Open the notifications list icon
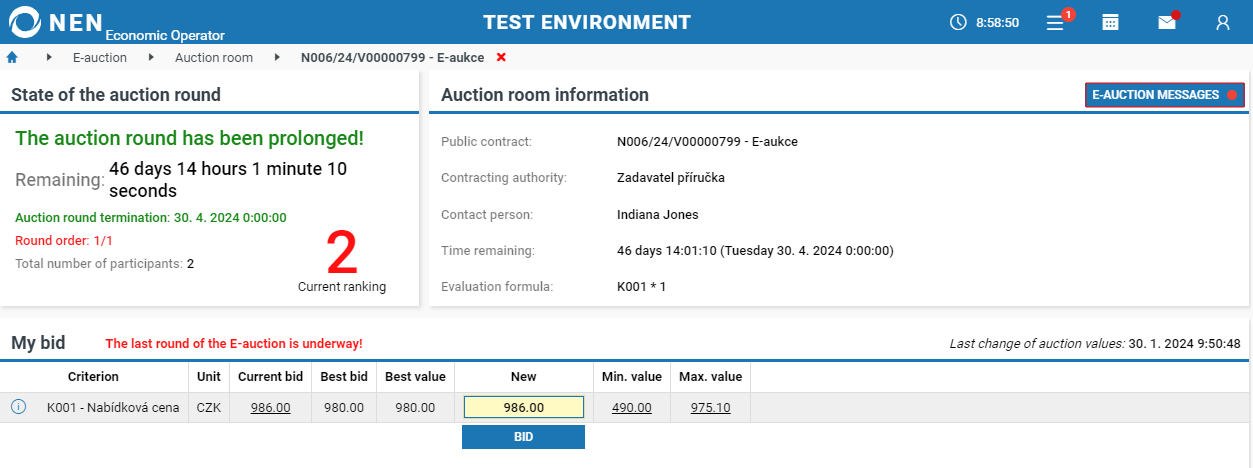This screenshot has height=468, width=1253. 1055,22
